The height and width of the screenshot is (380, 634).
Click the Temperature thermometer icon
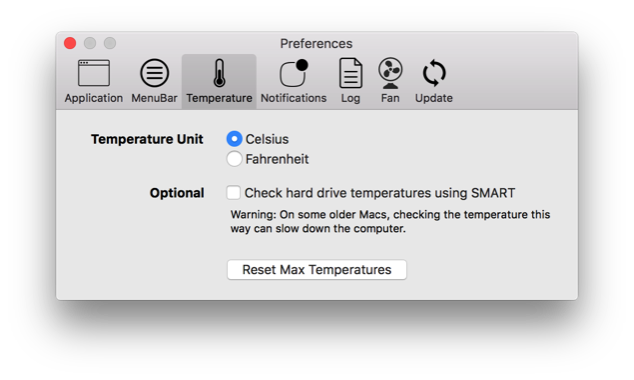tap(220, 73)
